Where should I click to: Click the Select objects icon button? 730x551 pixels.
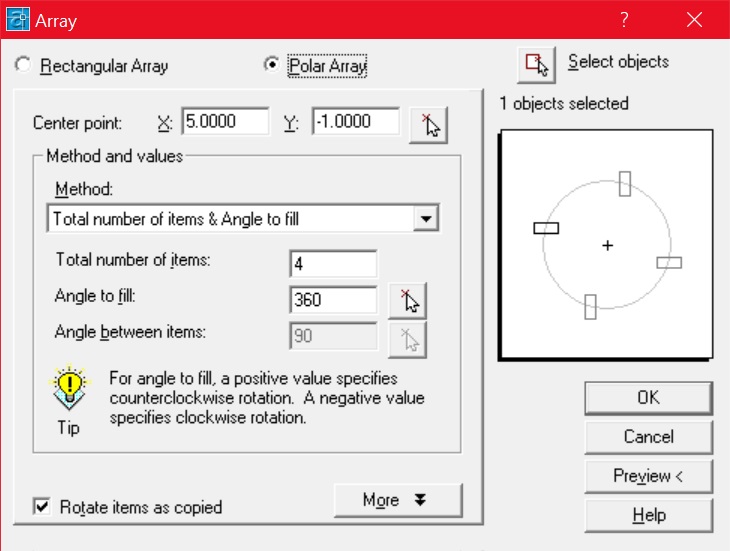tap(536, 64)
